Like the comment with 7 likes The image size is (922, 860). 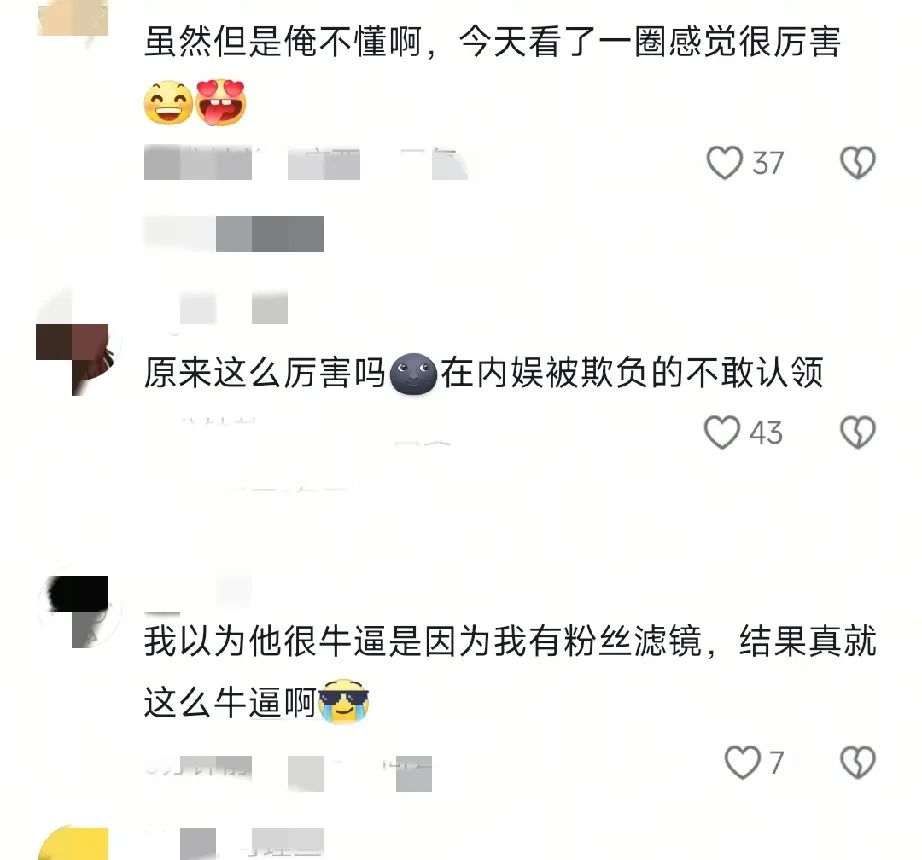point(742,762)
